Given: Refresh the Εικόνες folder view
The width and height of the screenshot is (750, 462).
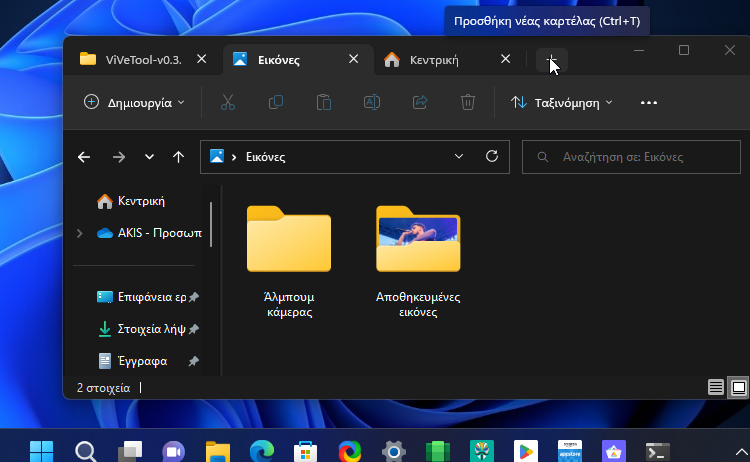Looking at the screenshot, I should [x=491, y=157].
